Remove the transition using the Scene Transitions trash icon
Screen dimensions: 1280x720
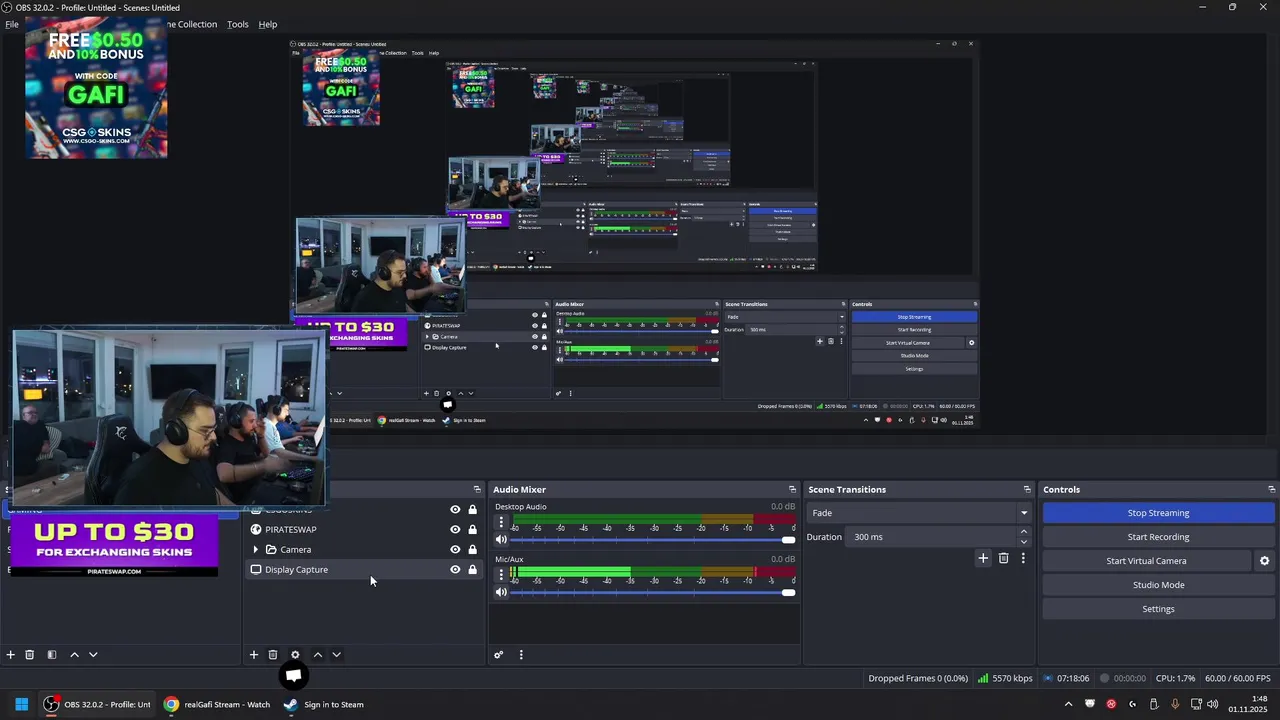1004,558
